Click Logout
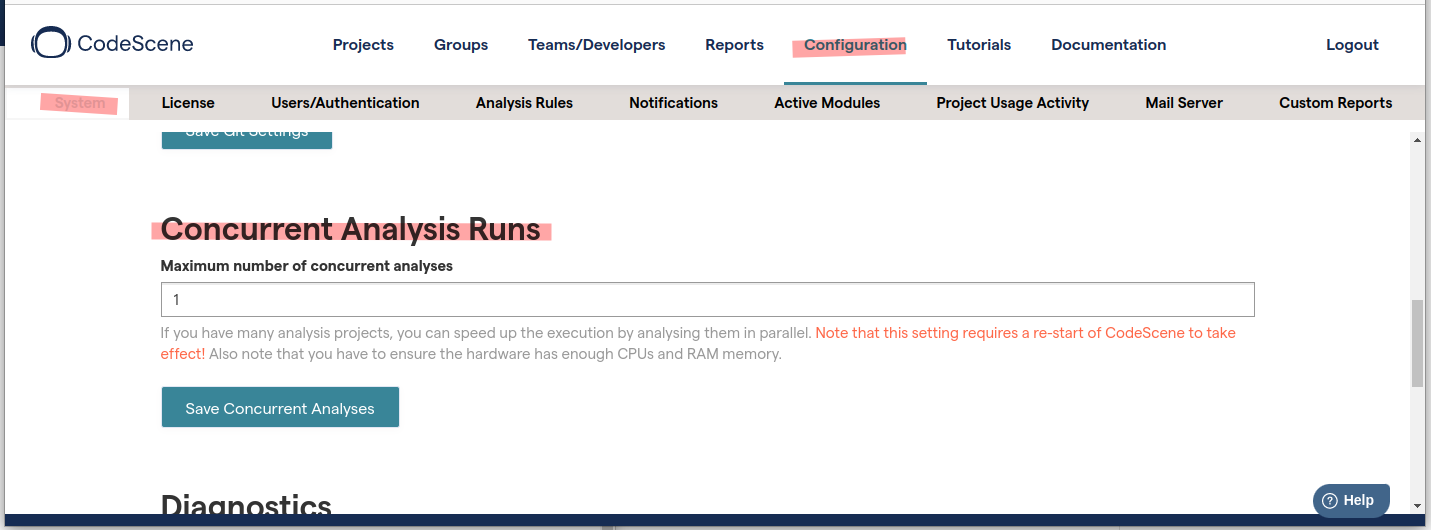The height and width of the screenshot is (530, 1431). 1352,45
